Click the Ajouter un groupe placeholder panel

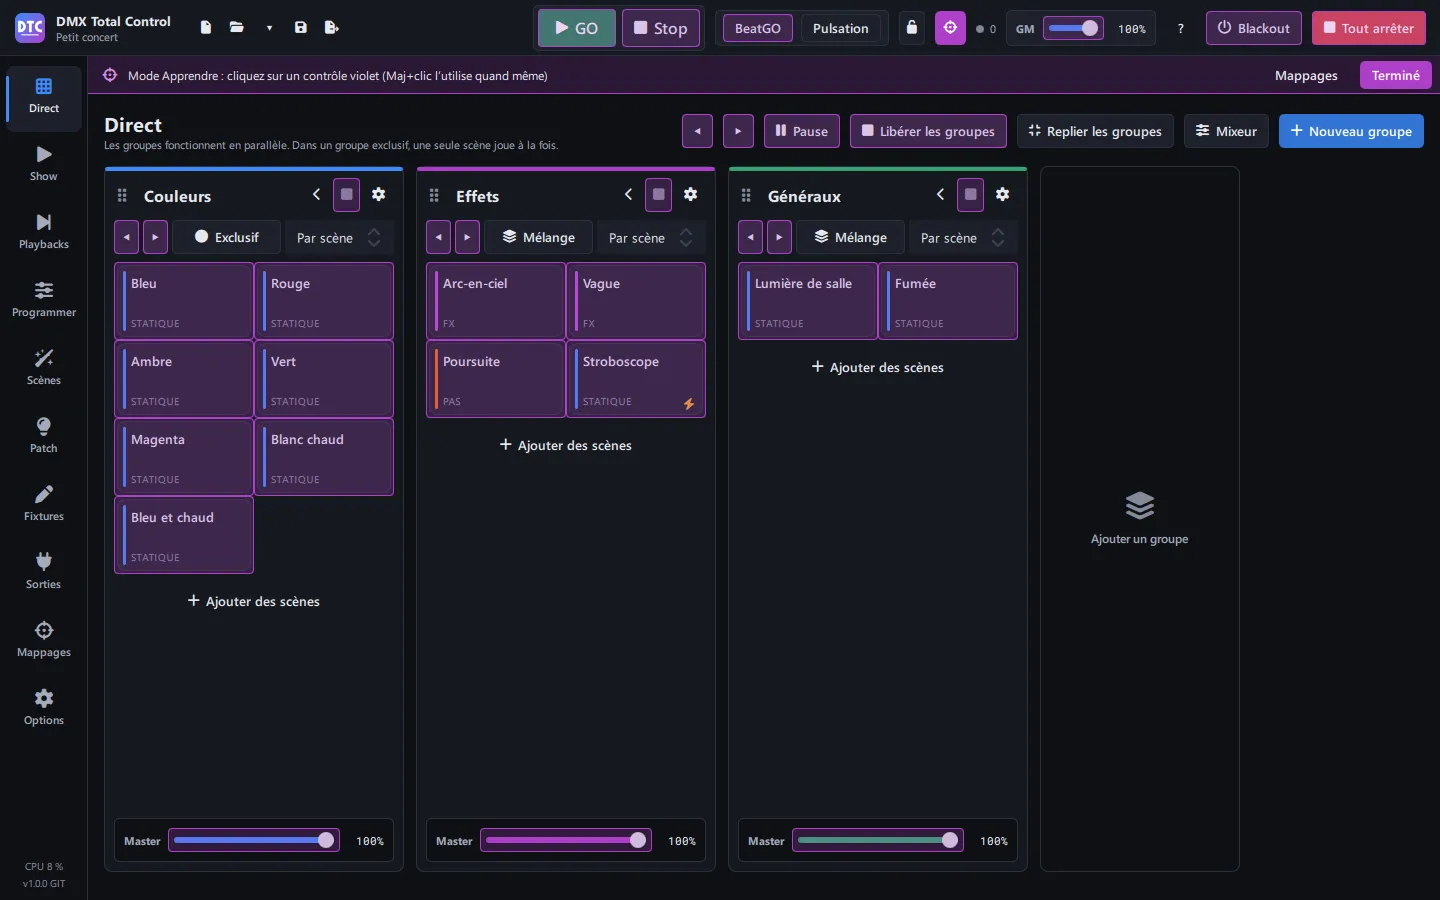pos(1140,519)
